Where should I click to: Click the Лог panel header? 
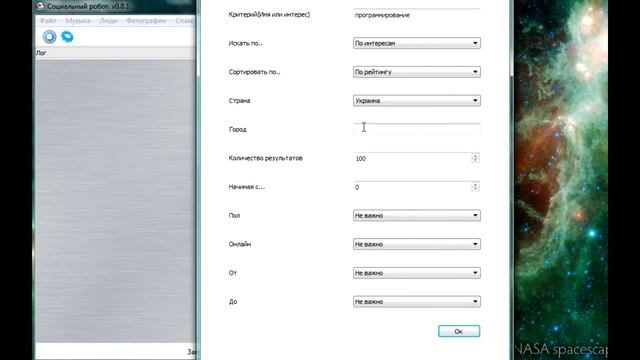tap(116, 53)
